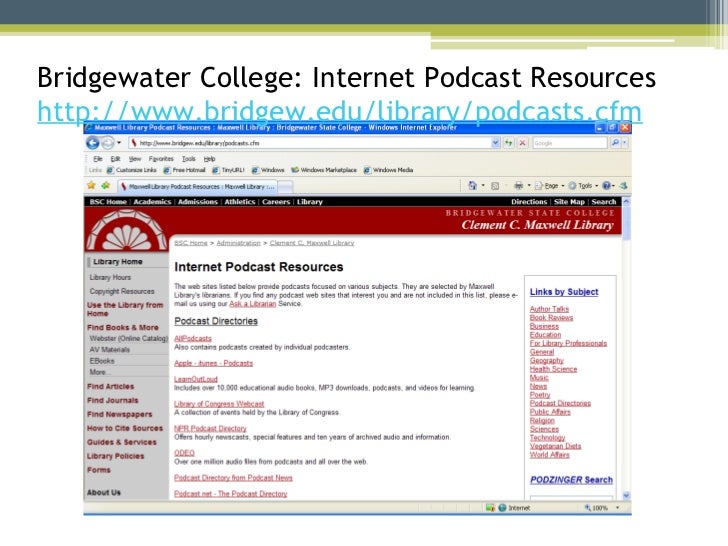Click Find Articles in sidebar
728x546 pixels.
coord(110,386)
